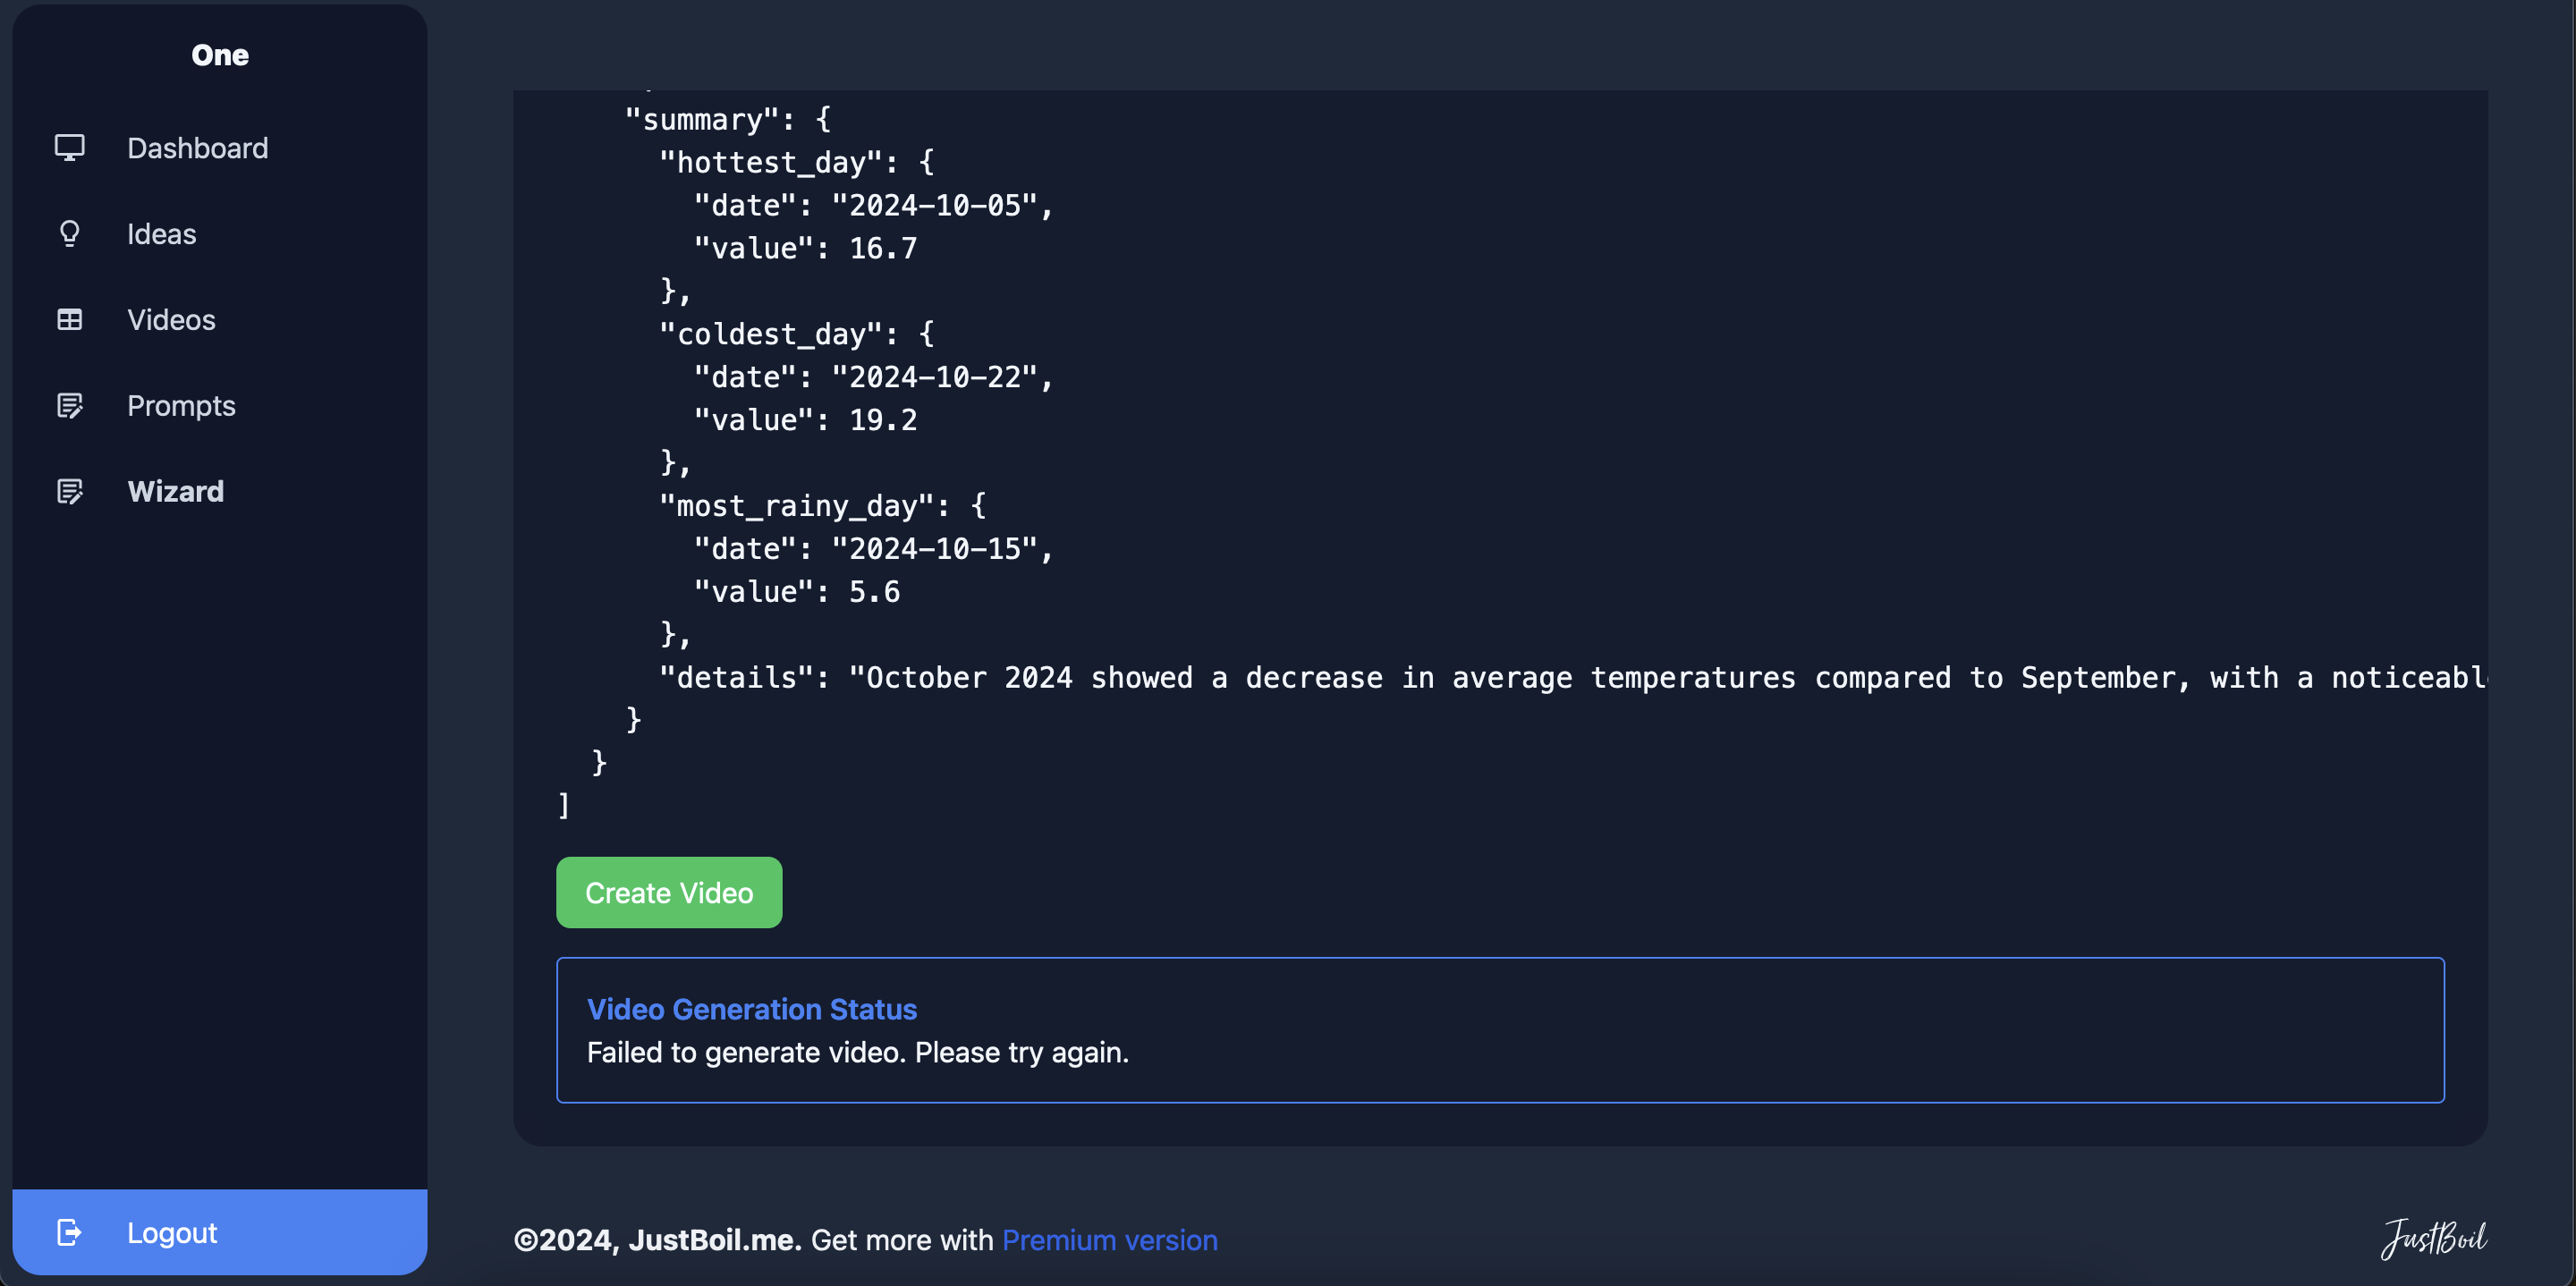
Task: Click the Ideas lightbulb icon
Action: point(69,234)
